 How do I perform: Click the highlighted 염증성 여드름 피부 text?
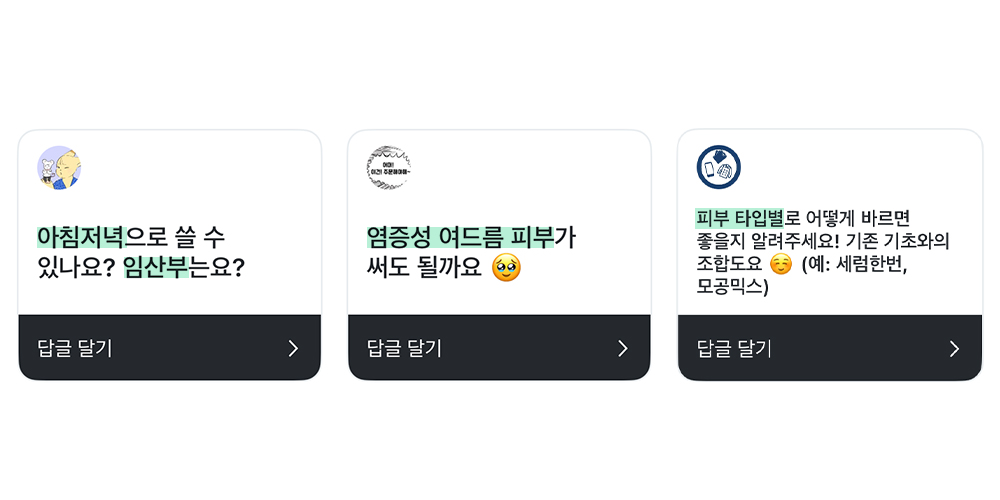(461, 237)
